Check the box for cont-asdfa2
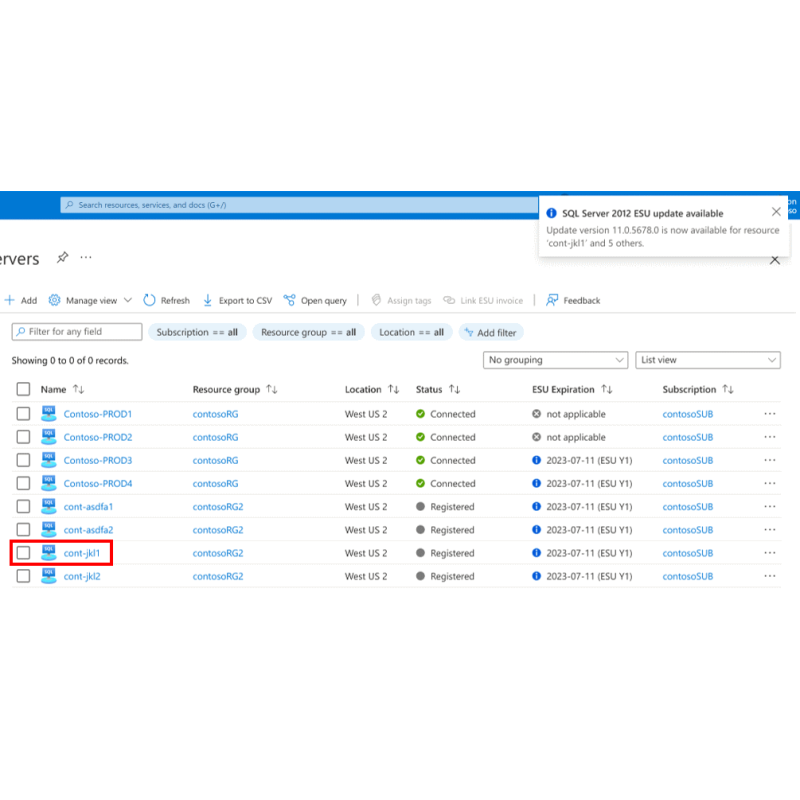 point(23,530)
